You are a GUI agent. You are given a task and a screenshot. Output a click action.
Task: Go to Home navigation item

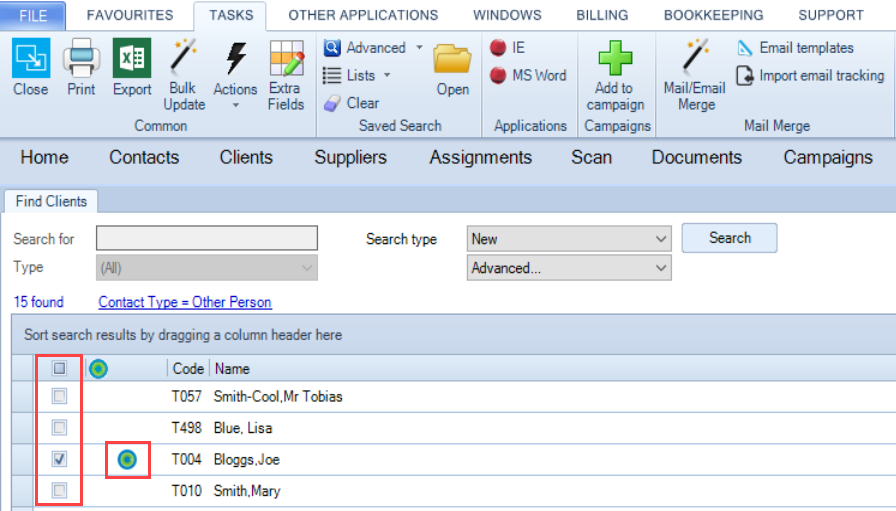[x=45, y=157]
